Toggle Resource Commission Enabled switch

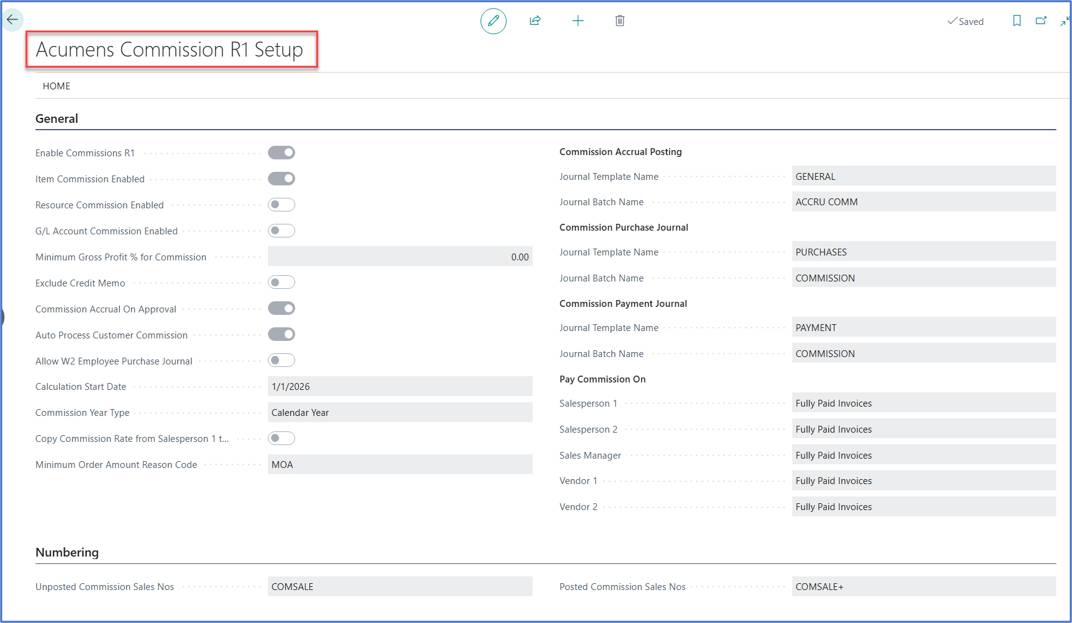coord(281,204)
